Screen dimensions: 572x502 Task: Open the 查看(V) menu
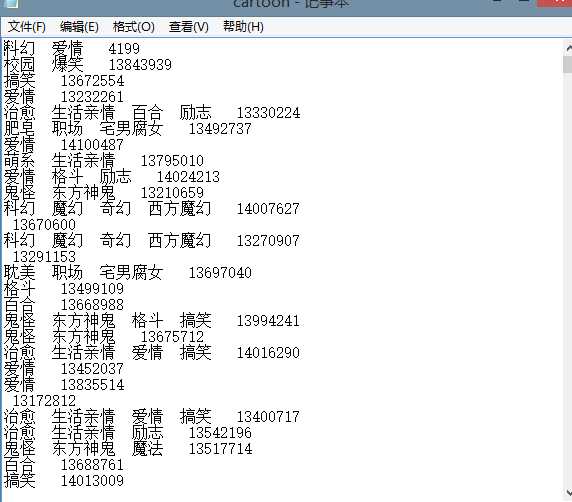[x=188, y=27]
